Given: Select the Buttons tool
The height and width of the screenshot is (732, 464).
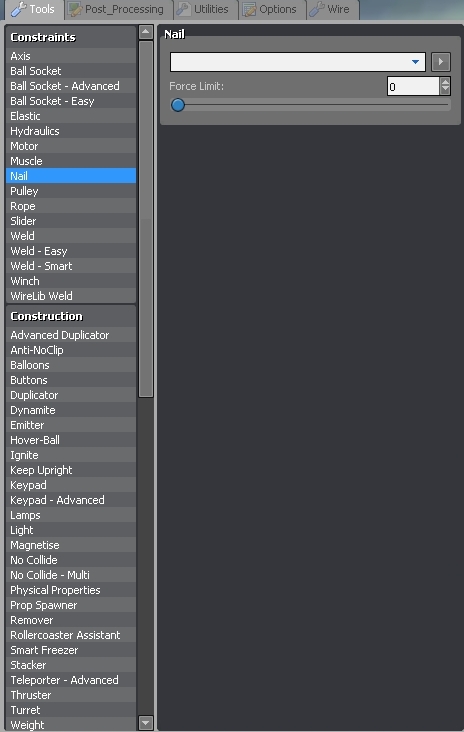Looking at the screenshot, I should [x=71, y=380].
